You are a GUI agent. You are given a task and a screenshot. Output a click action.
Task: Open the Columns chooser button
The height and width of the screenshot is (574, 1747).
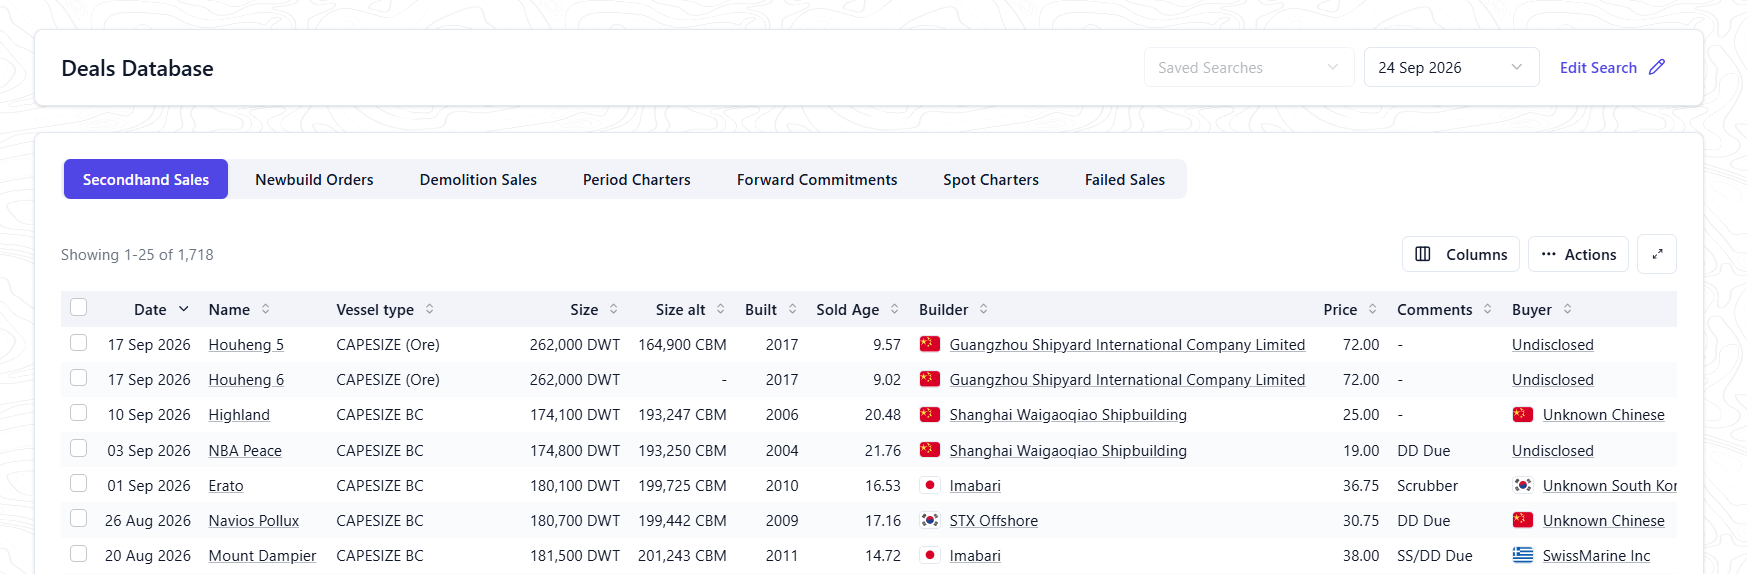(1461, 254)
